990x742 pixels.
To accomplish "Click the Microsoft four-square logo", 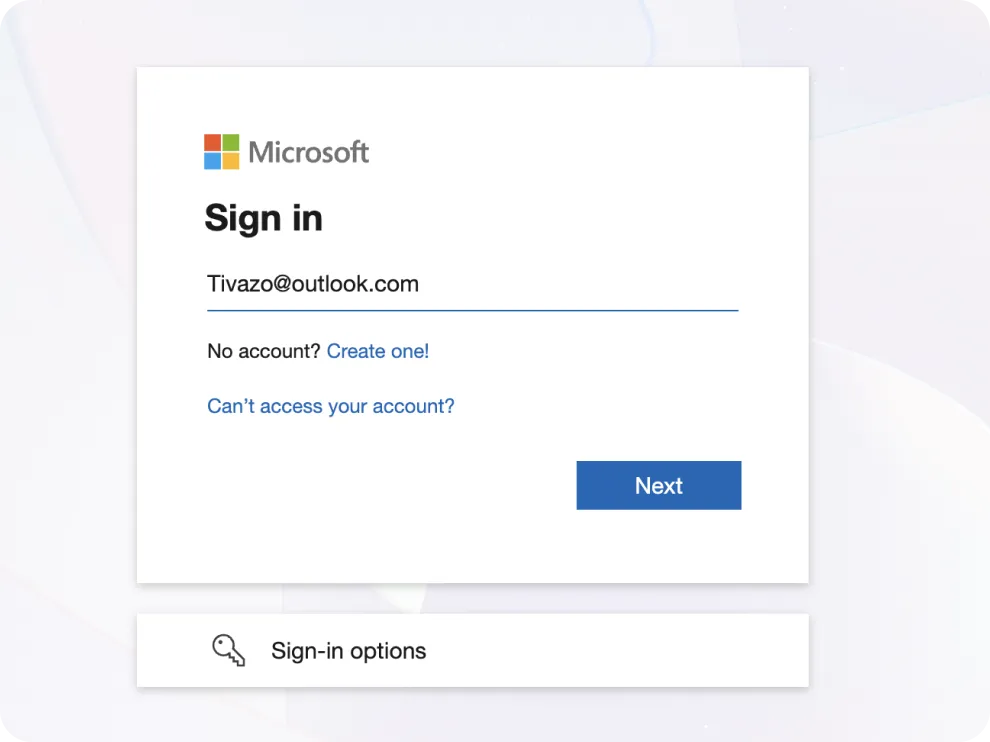I will 221,152.
